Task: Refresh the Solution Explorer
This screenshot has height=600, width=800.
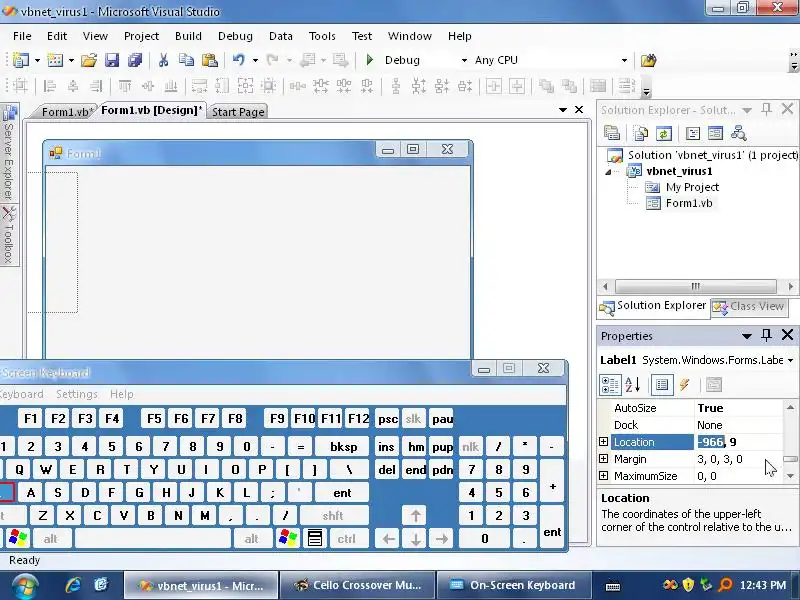Action: click(663, 134)
